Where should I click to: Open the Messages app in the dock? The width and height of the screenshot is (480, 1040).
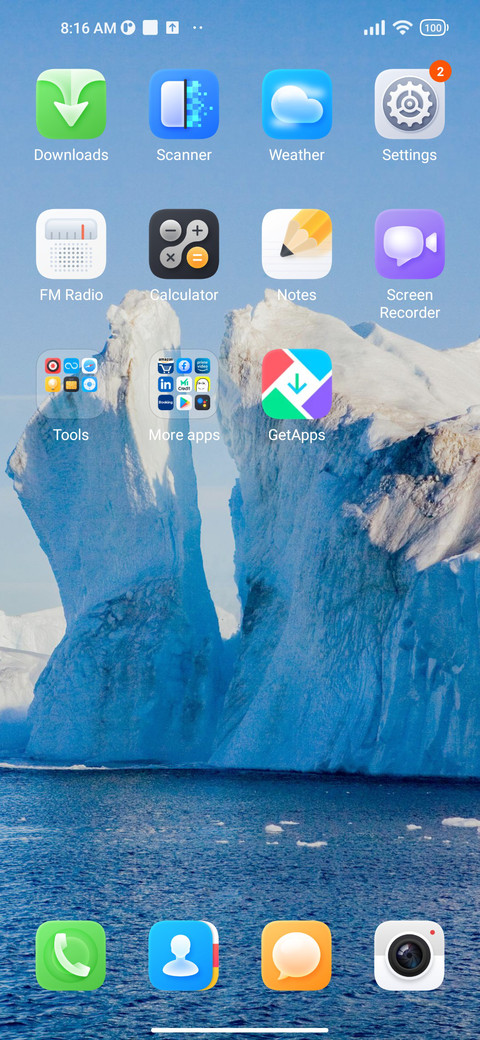[296, 956]
